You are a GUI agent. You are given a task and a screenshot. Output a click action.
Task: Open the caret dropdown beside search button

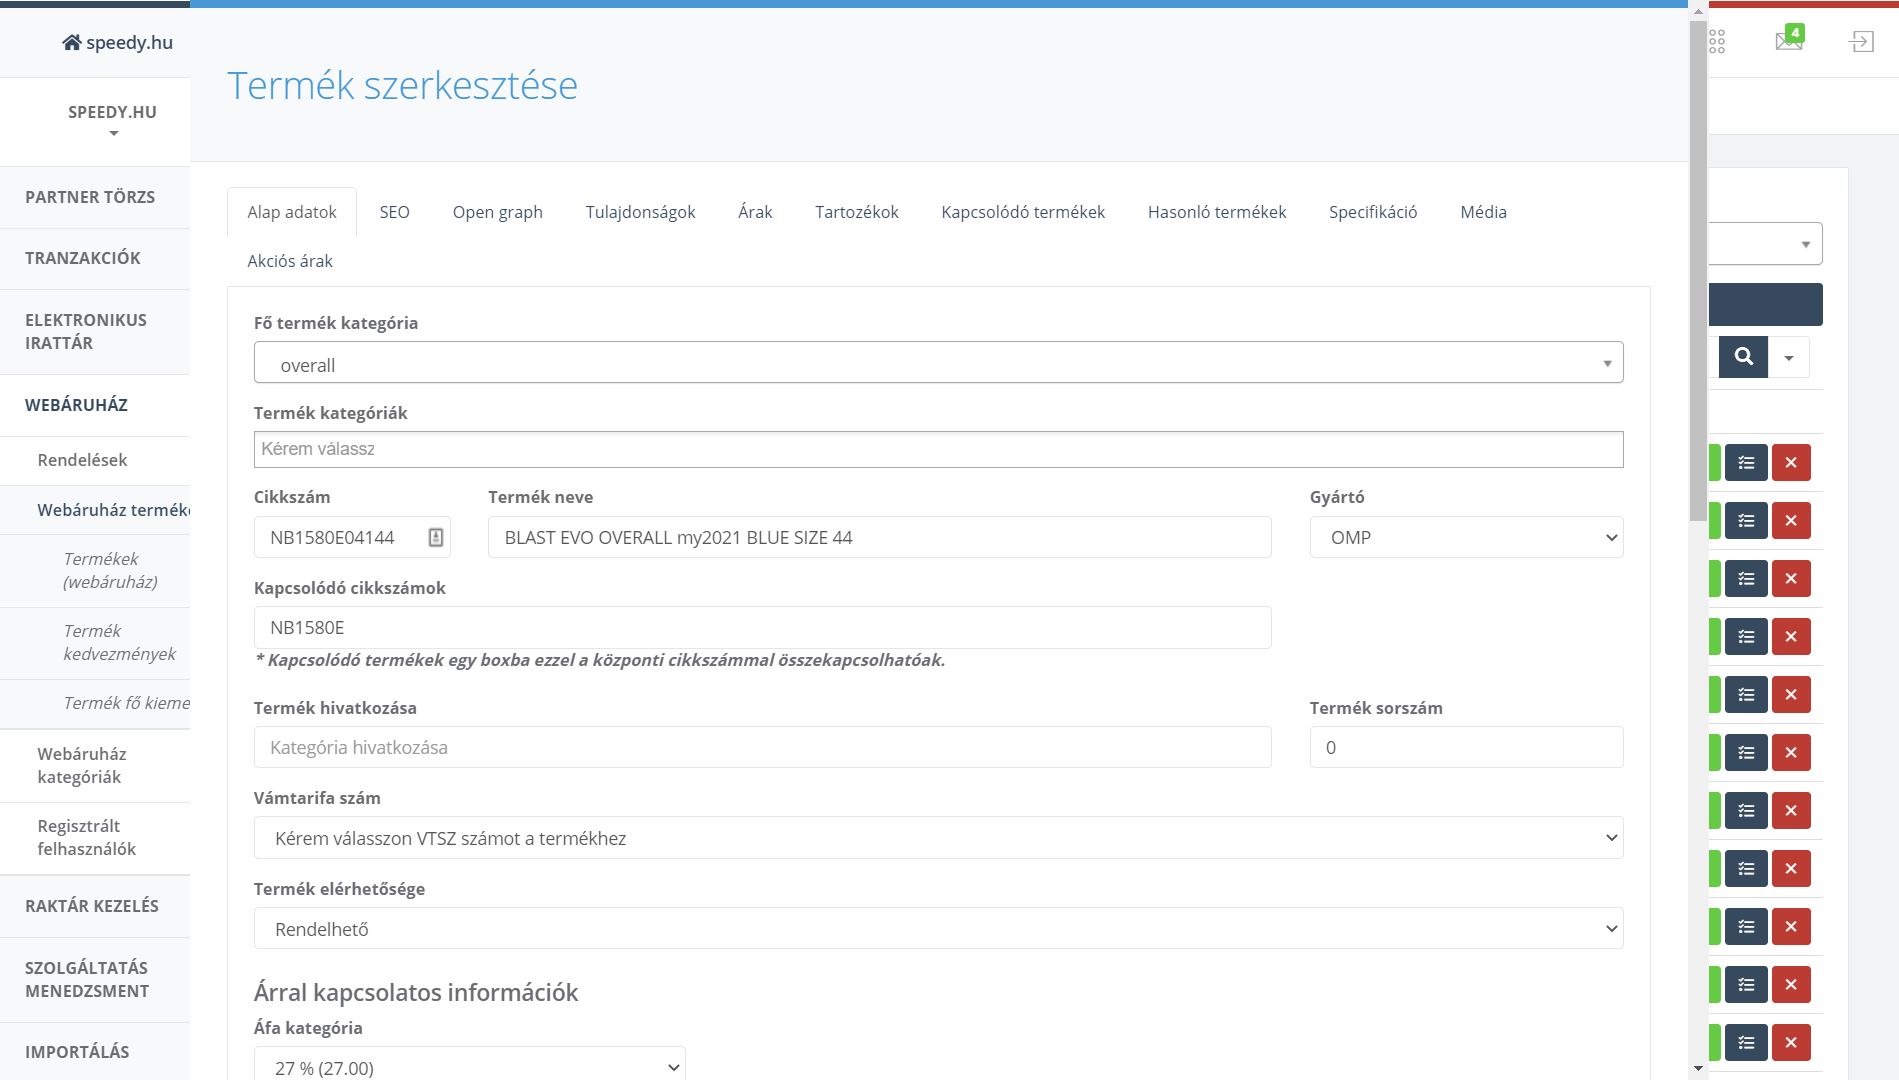coord(1789,357)
